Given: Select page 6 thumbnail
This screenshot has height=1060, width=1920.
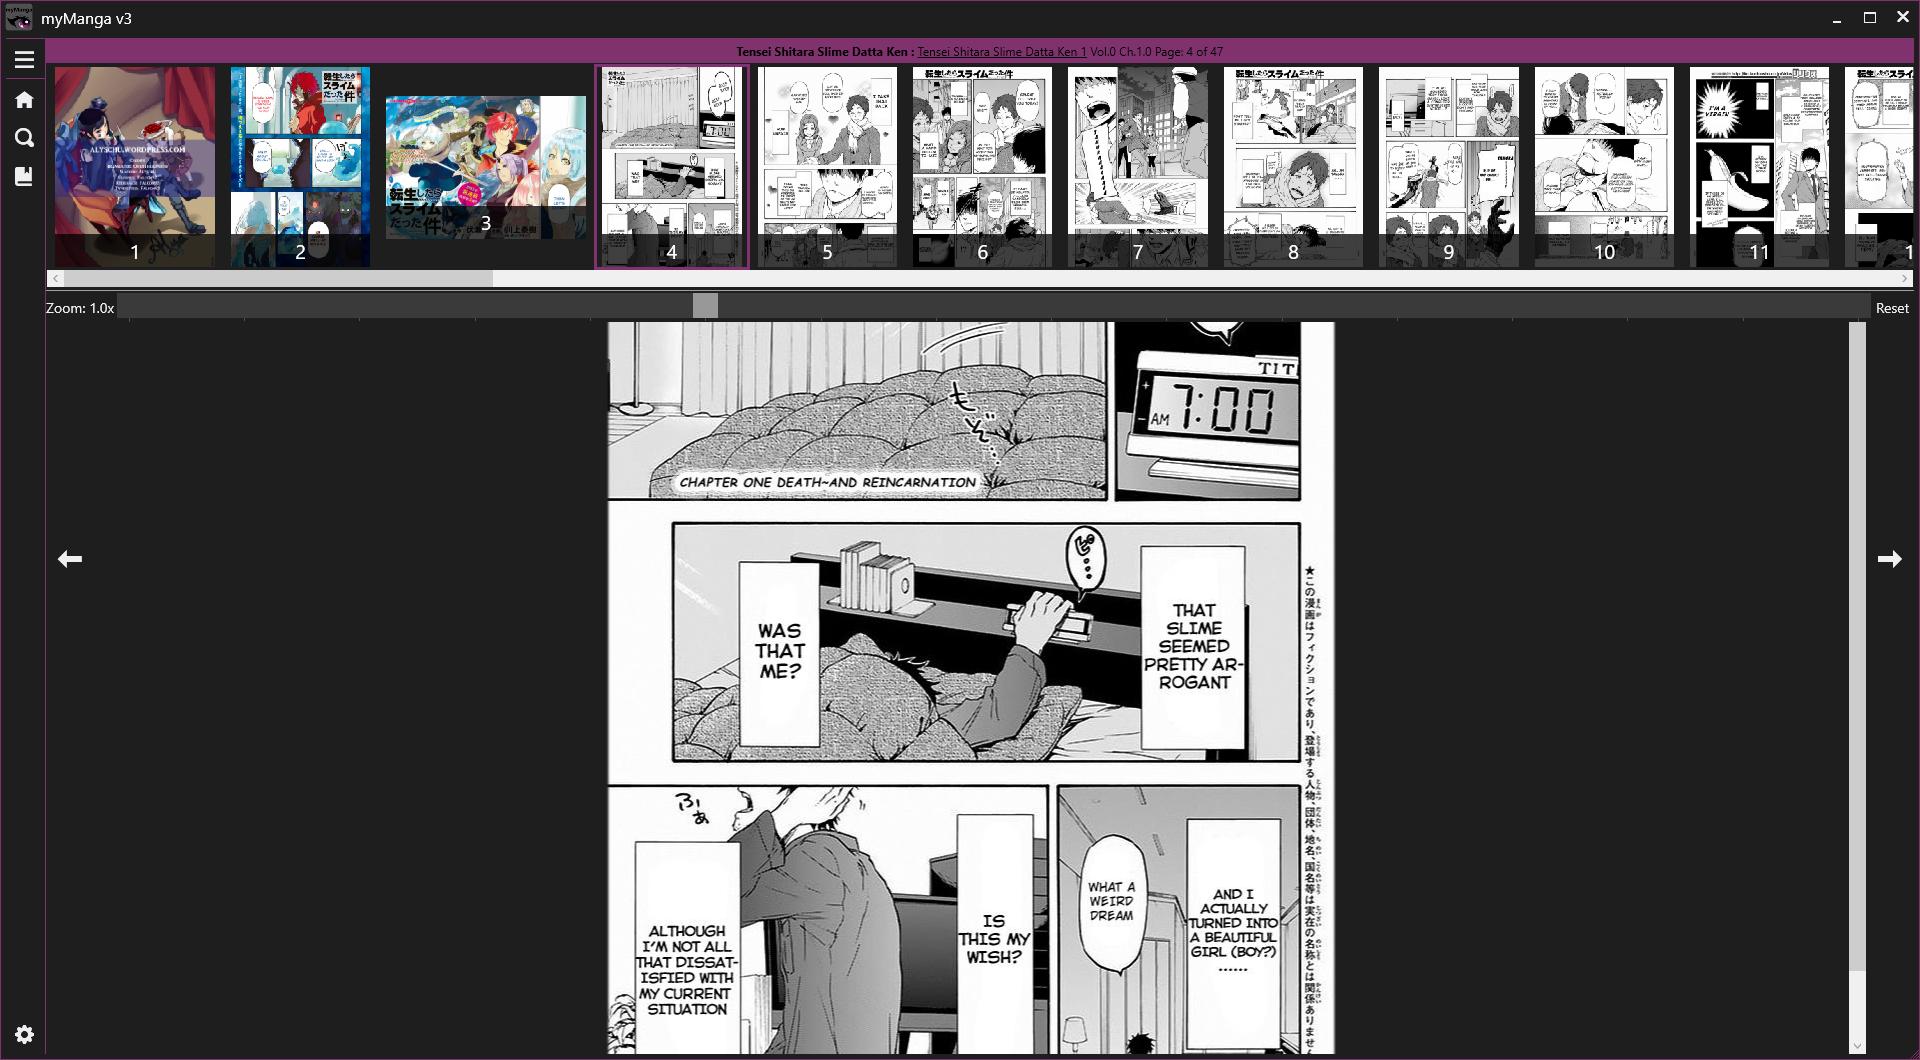Looking at the screenshot, I should point(982,167).
